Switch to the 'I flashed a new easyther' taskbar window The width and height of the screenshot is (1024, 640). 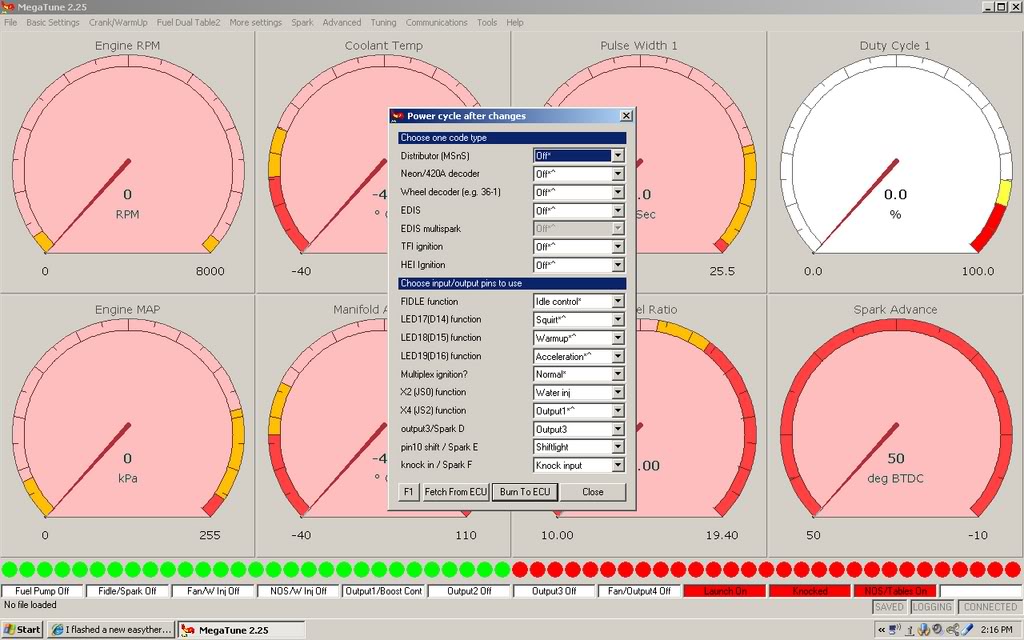coord(112,630)
